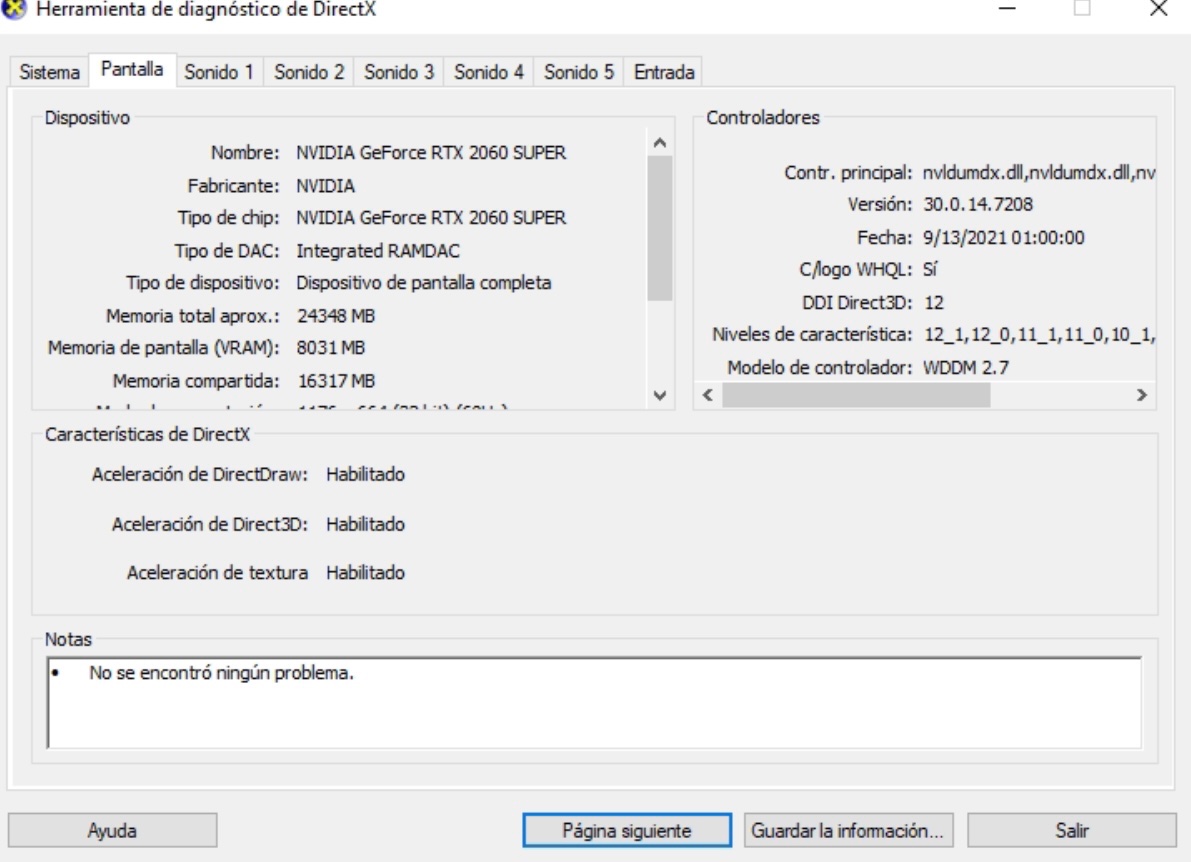
Task: Click Direct3D acceleration 'Habilitado' status
Action: [365, 525]
